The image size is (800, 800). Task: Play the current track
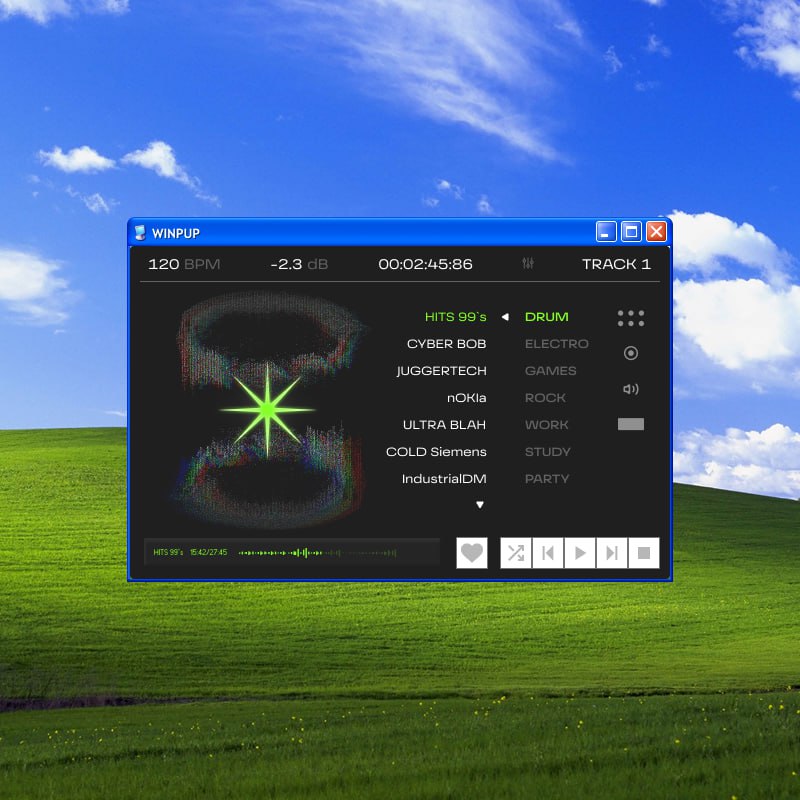click(580, 553)
